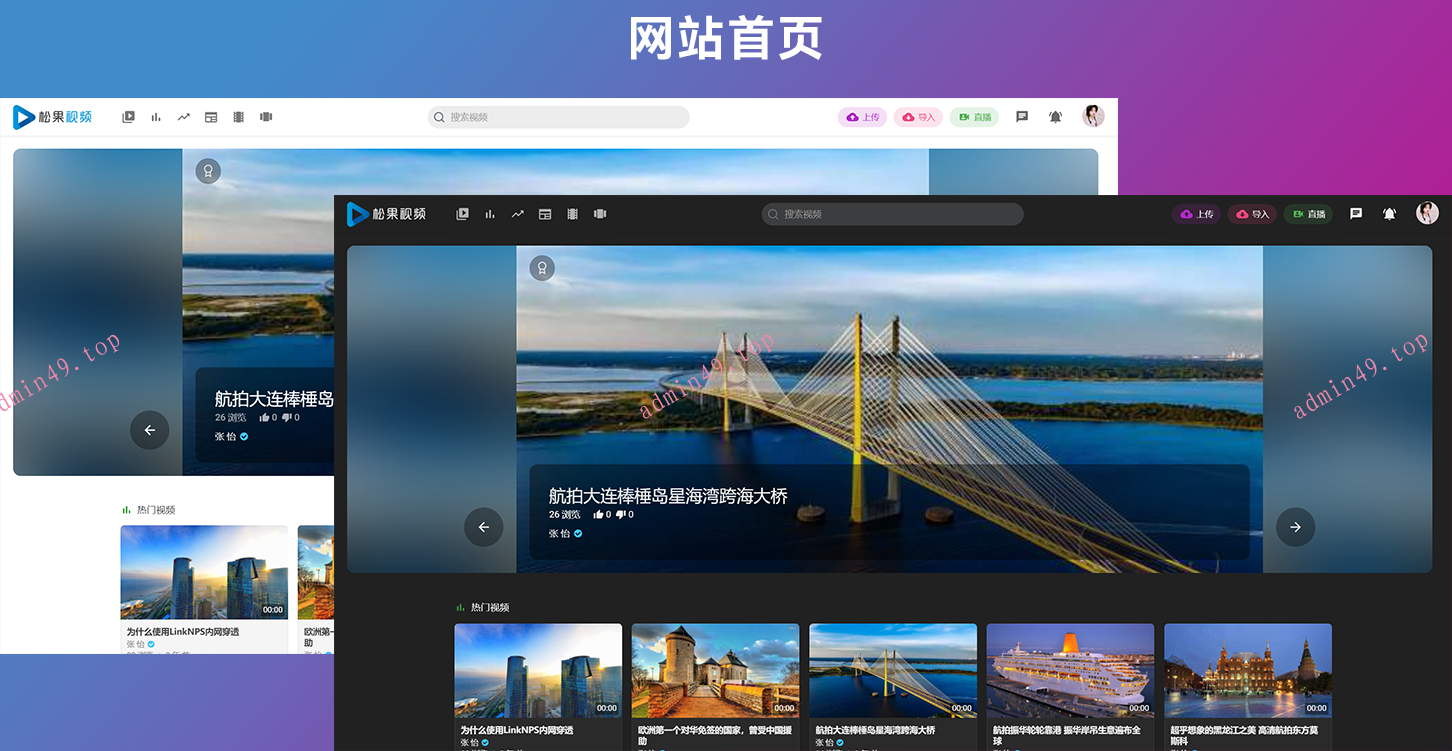
Task: Open banner title 航拍大连棒棰岛星海湾跨海大桥 in dark window
Action: click(668, 496)
